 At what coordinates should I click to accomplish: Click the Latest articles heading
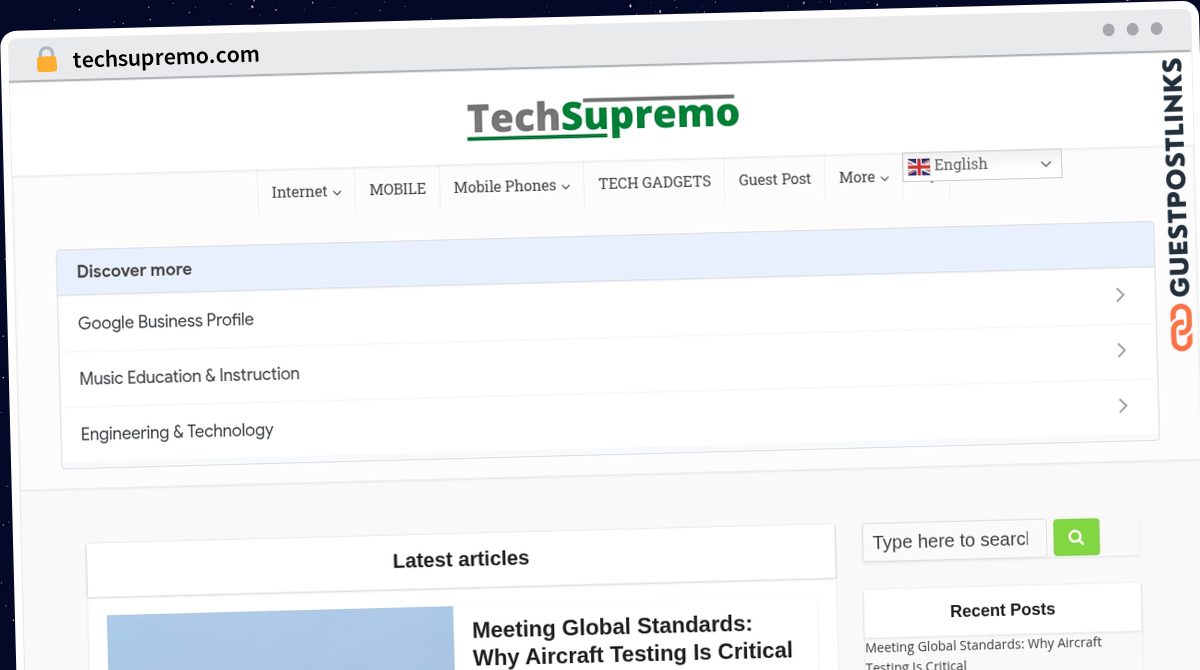[x=461, y=560]
